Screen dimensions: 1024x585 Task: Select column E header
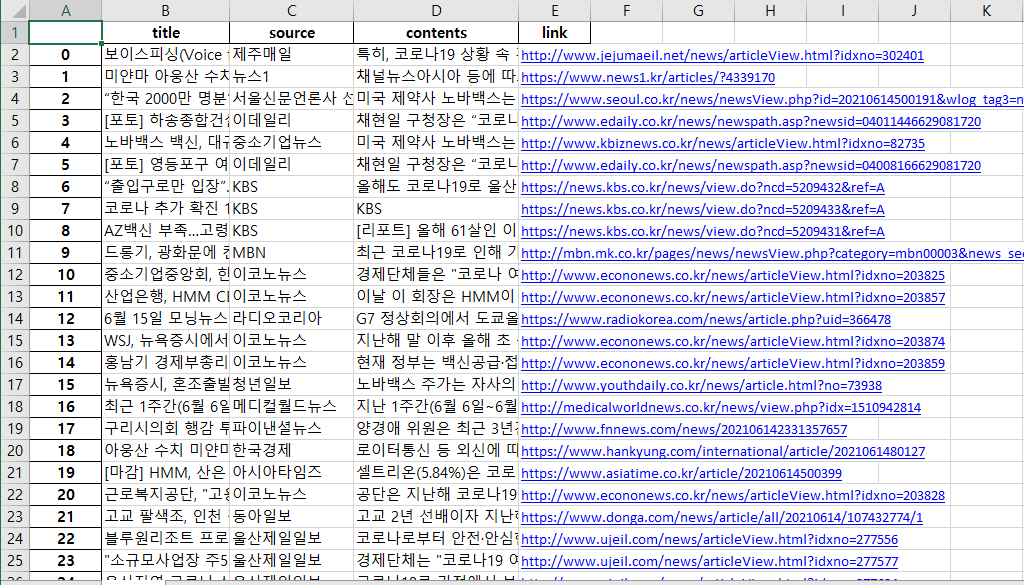click(554, 10)
